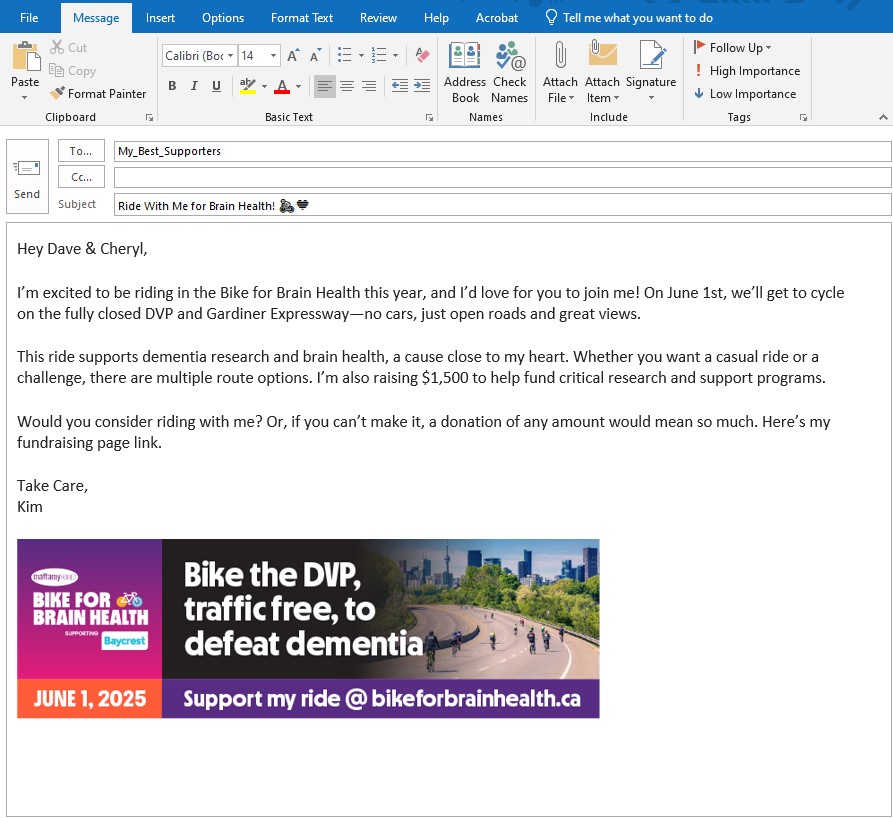Click into the Subject field

click(x=502, y=205)
